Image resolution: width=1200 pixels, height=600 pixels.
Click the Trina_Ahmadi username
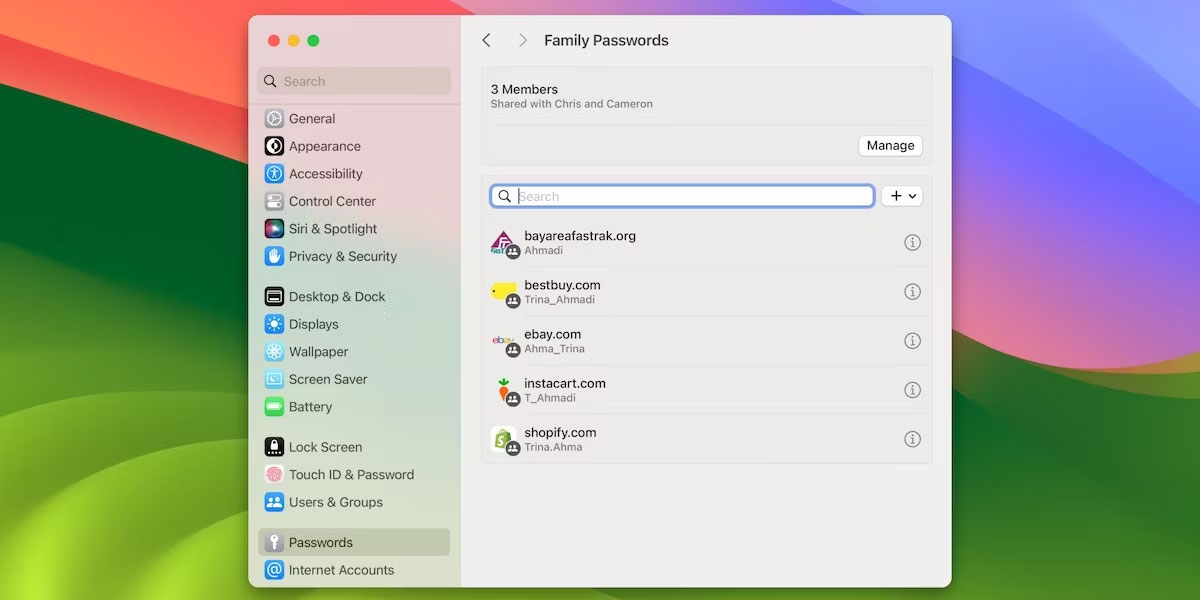click(x=559, y=300)
